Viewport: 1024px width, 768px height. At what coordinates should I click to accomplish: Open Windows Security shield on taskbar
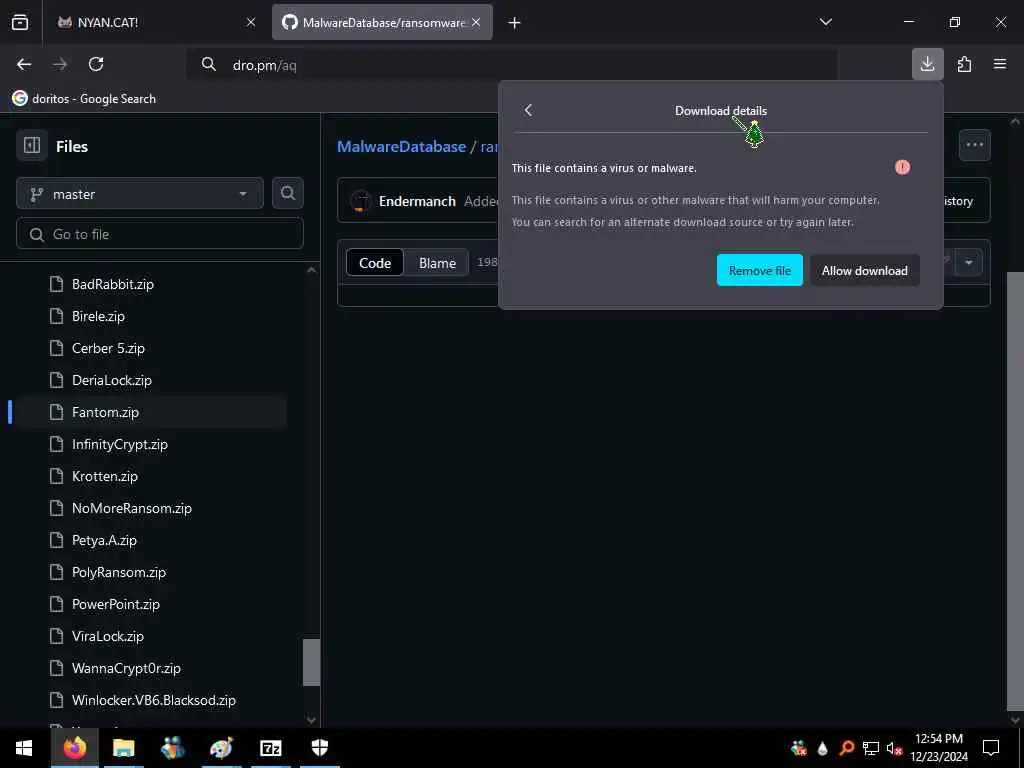(x=319, y=748)
